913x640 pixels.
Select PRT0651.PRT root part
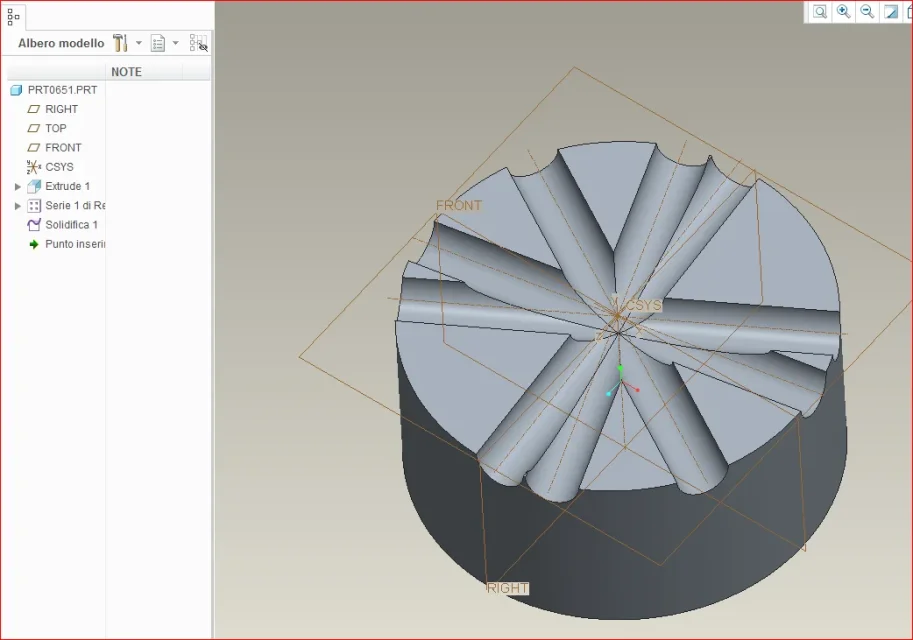point(62,90)
